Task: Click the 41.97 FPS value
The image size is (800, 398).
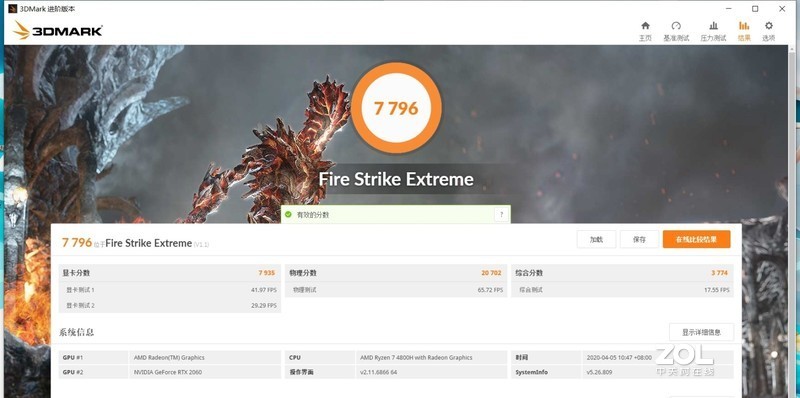Action: point(264,290)
